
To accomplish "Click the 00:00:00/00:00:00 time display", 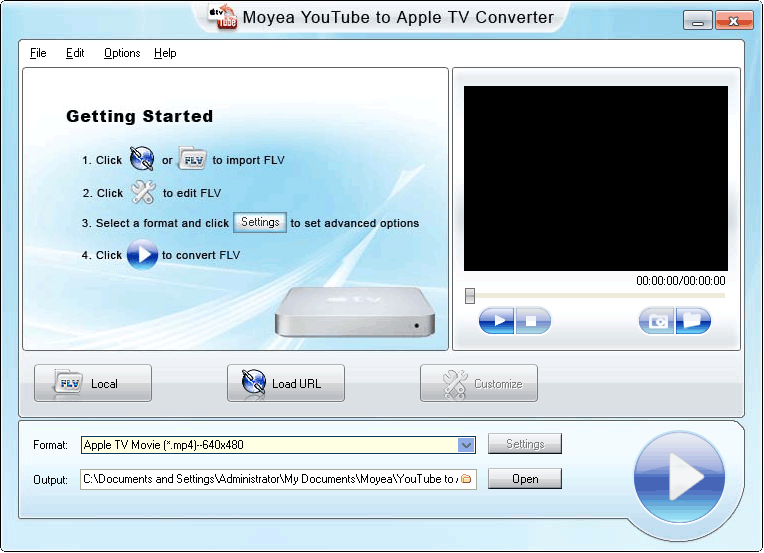I will (681, 281).
